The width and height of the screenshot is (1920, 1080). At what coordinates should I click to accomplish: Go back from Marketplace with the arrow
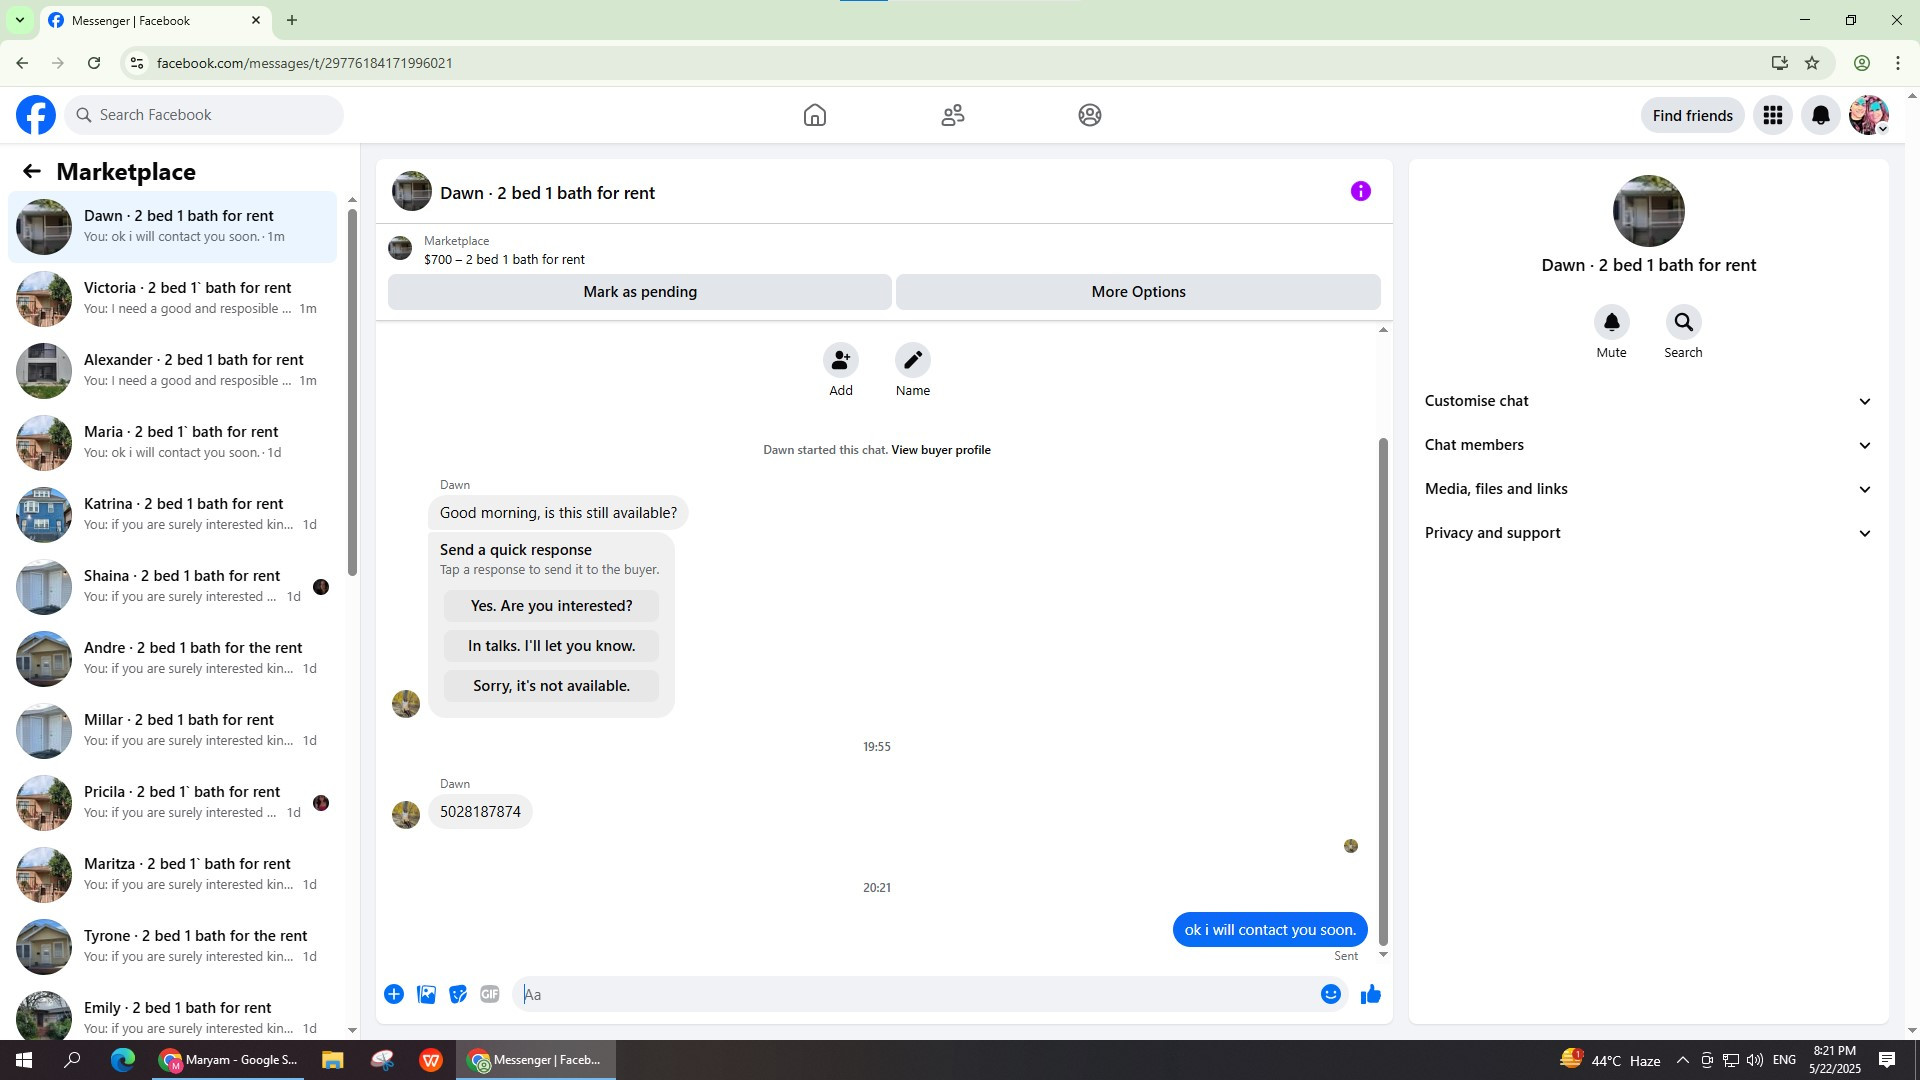click(32, 172)
